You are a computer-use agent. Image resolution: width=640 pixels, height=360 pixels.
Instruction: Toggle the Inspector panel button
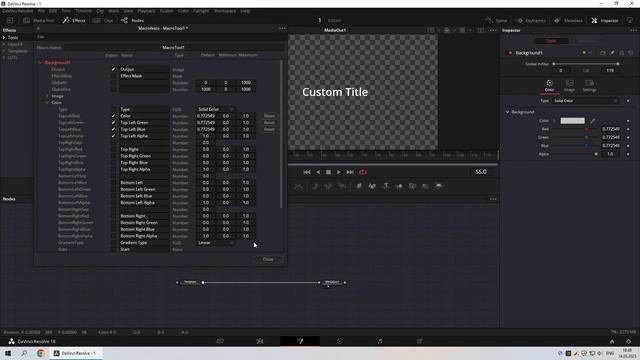(x=605, y=20)
